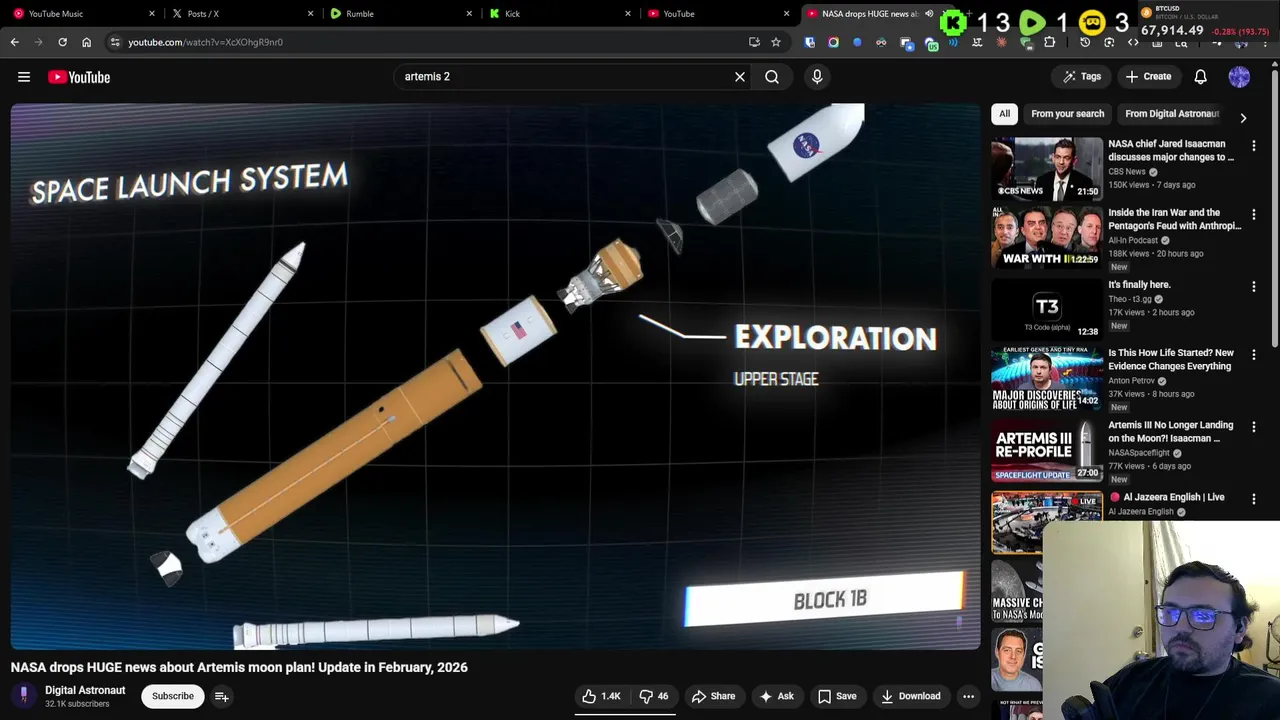Switch to the plain YouTube tab
Viewport: 1280px width, 720px height.
[x=715, y=14]
